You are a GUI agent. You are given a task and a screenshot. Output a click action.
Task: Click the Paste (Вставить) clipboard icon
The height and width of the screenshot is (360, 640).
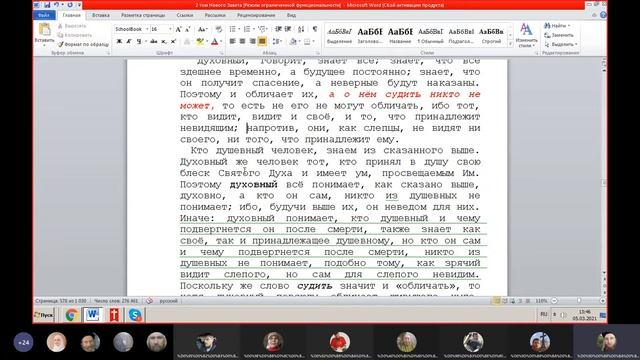[x=44, y=30]
